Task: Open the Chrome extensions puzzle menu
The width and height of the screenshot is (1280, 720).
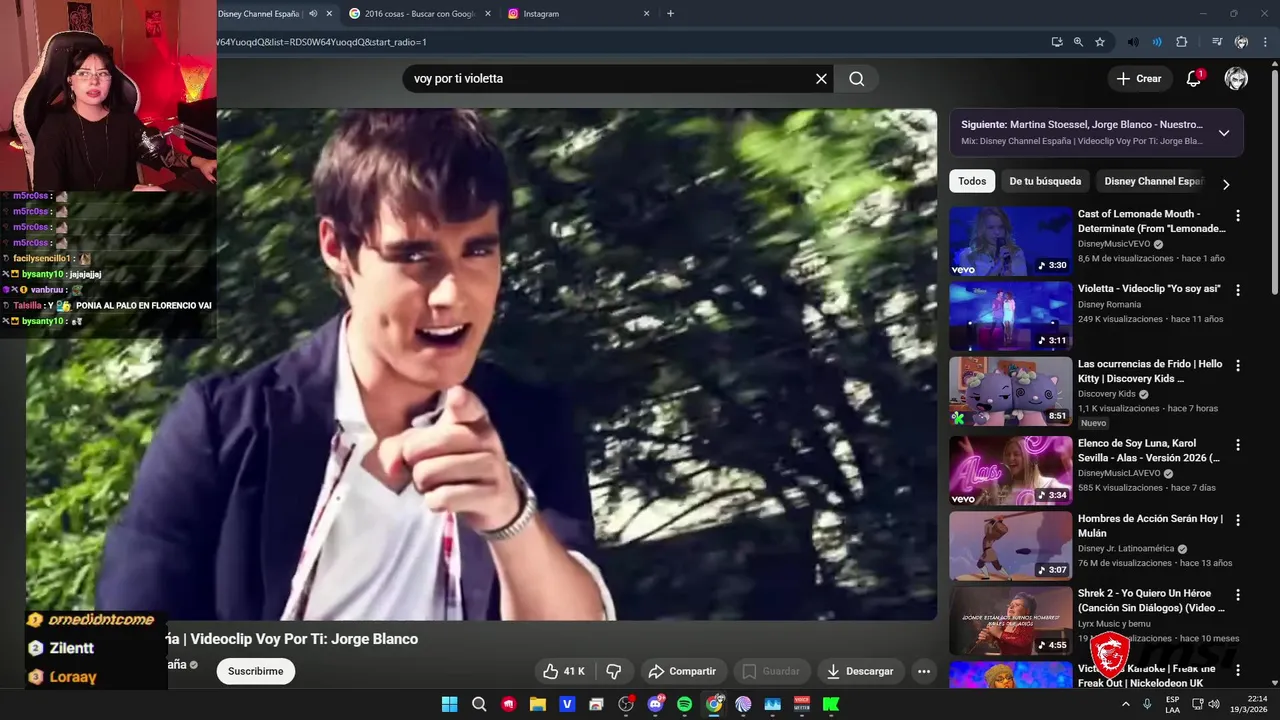Action: pyautogui.click(x=1181, y=42)
